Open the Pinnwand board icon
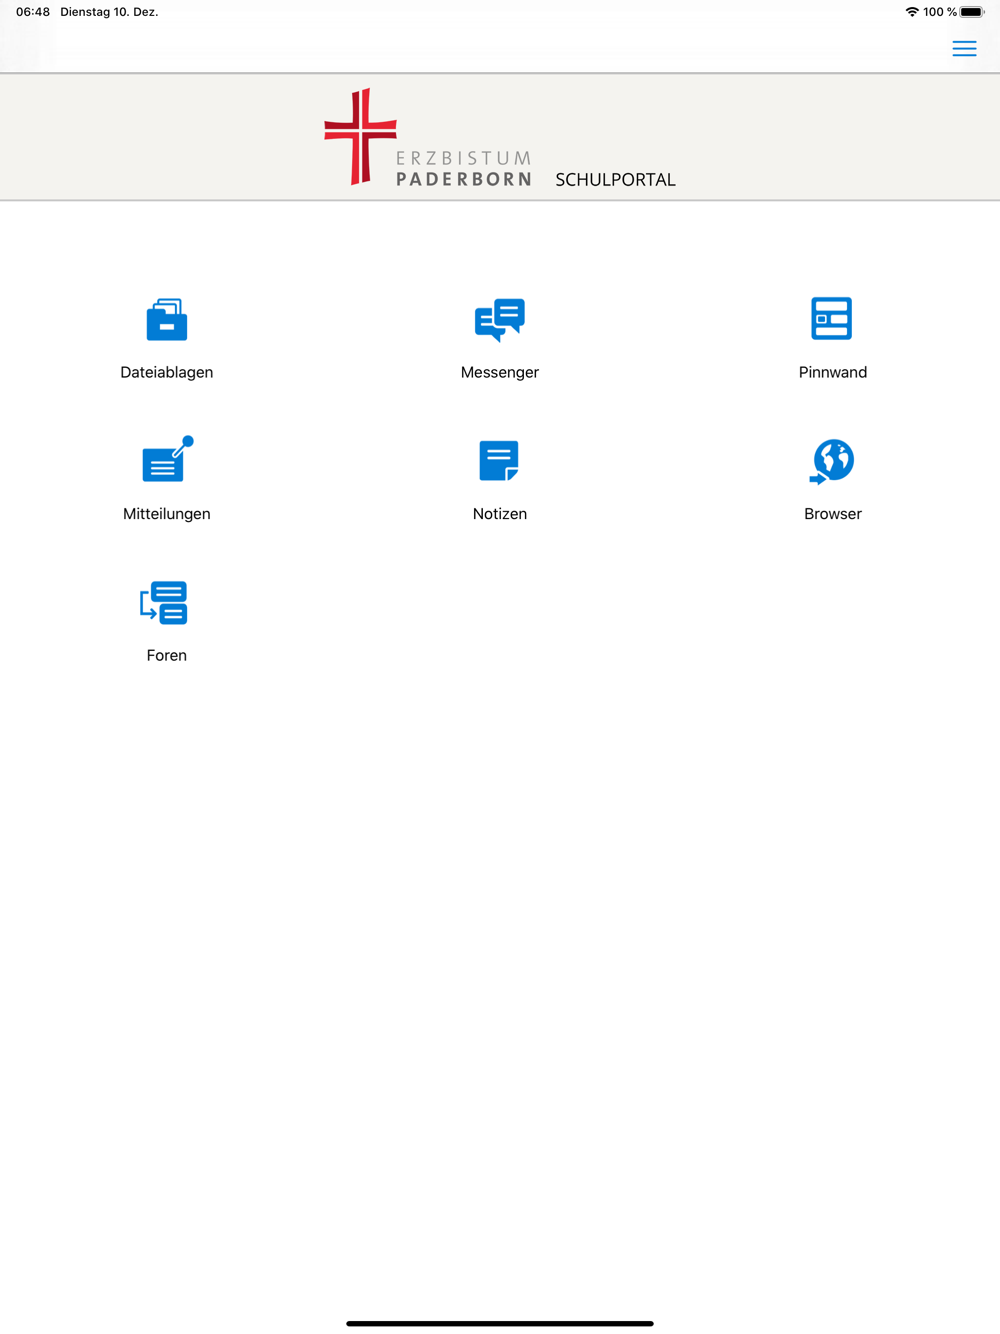Viewport: 1000px width, 1334px height. tap(832, 319)
